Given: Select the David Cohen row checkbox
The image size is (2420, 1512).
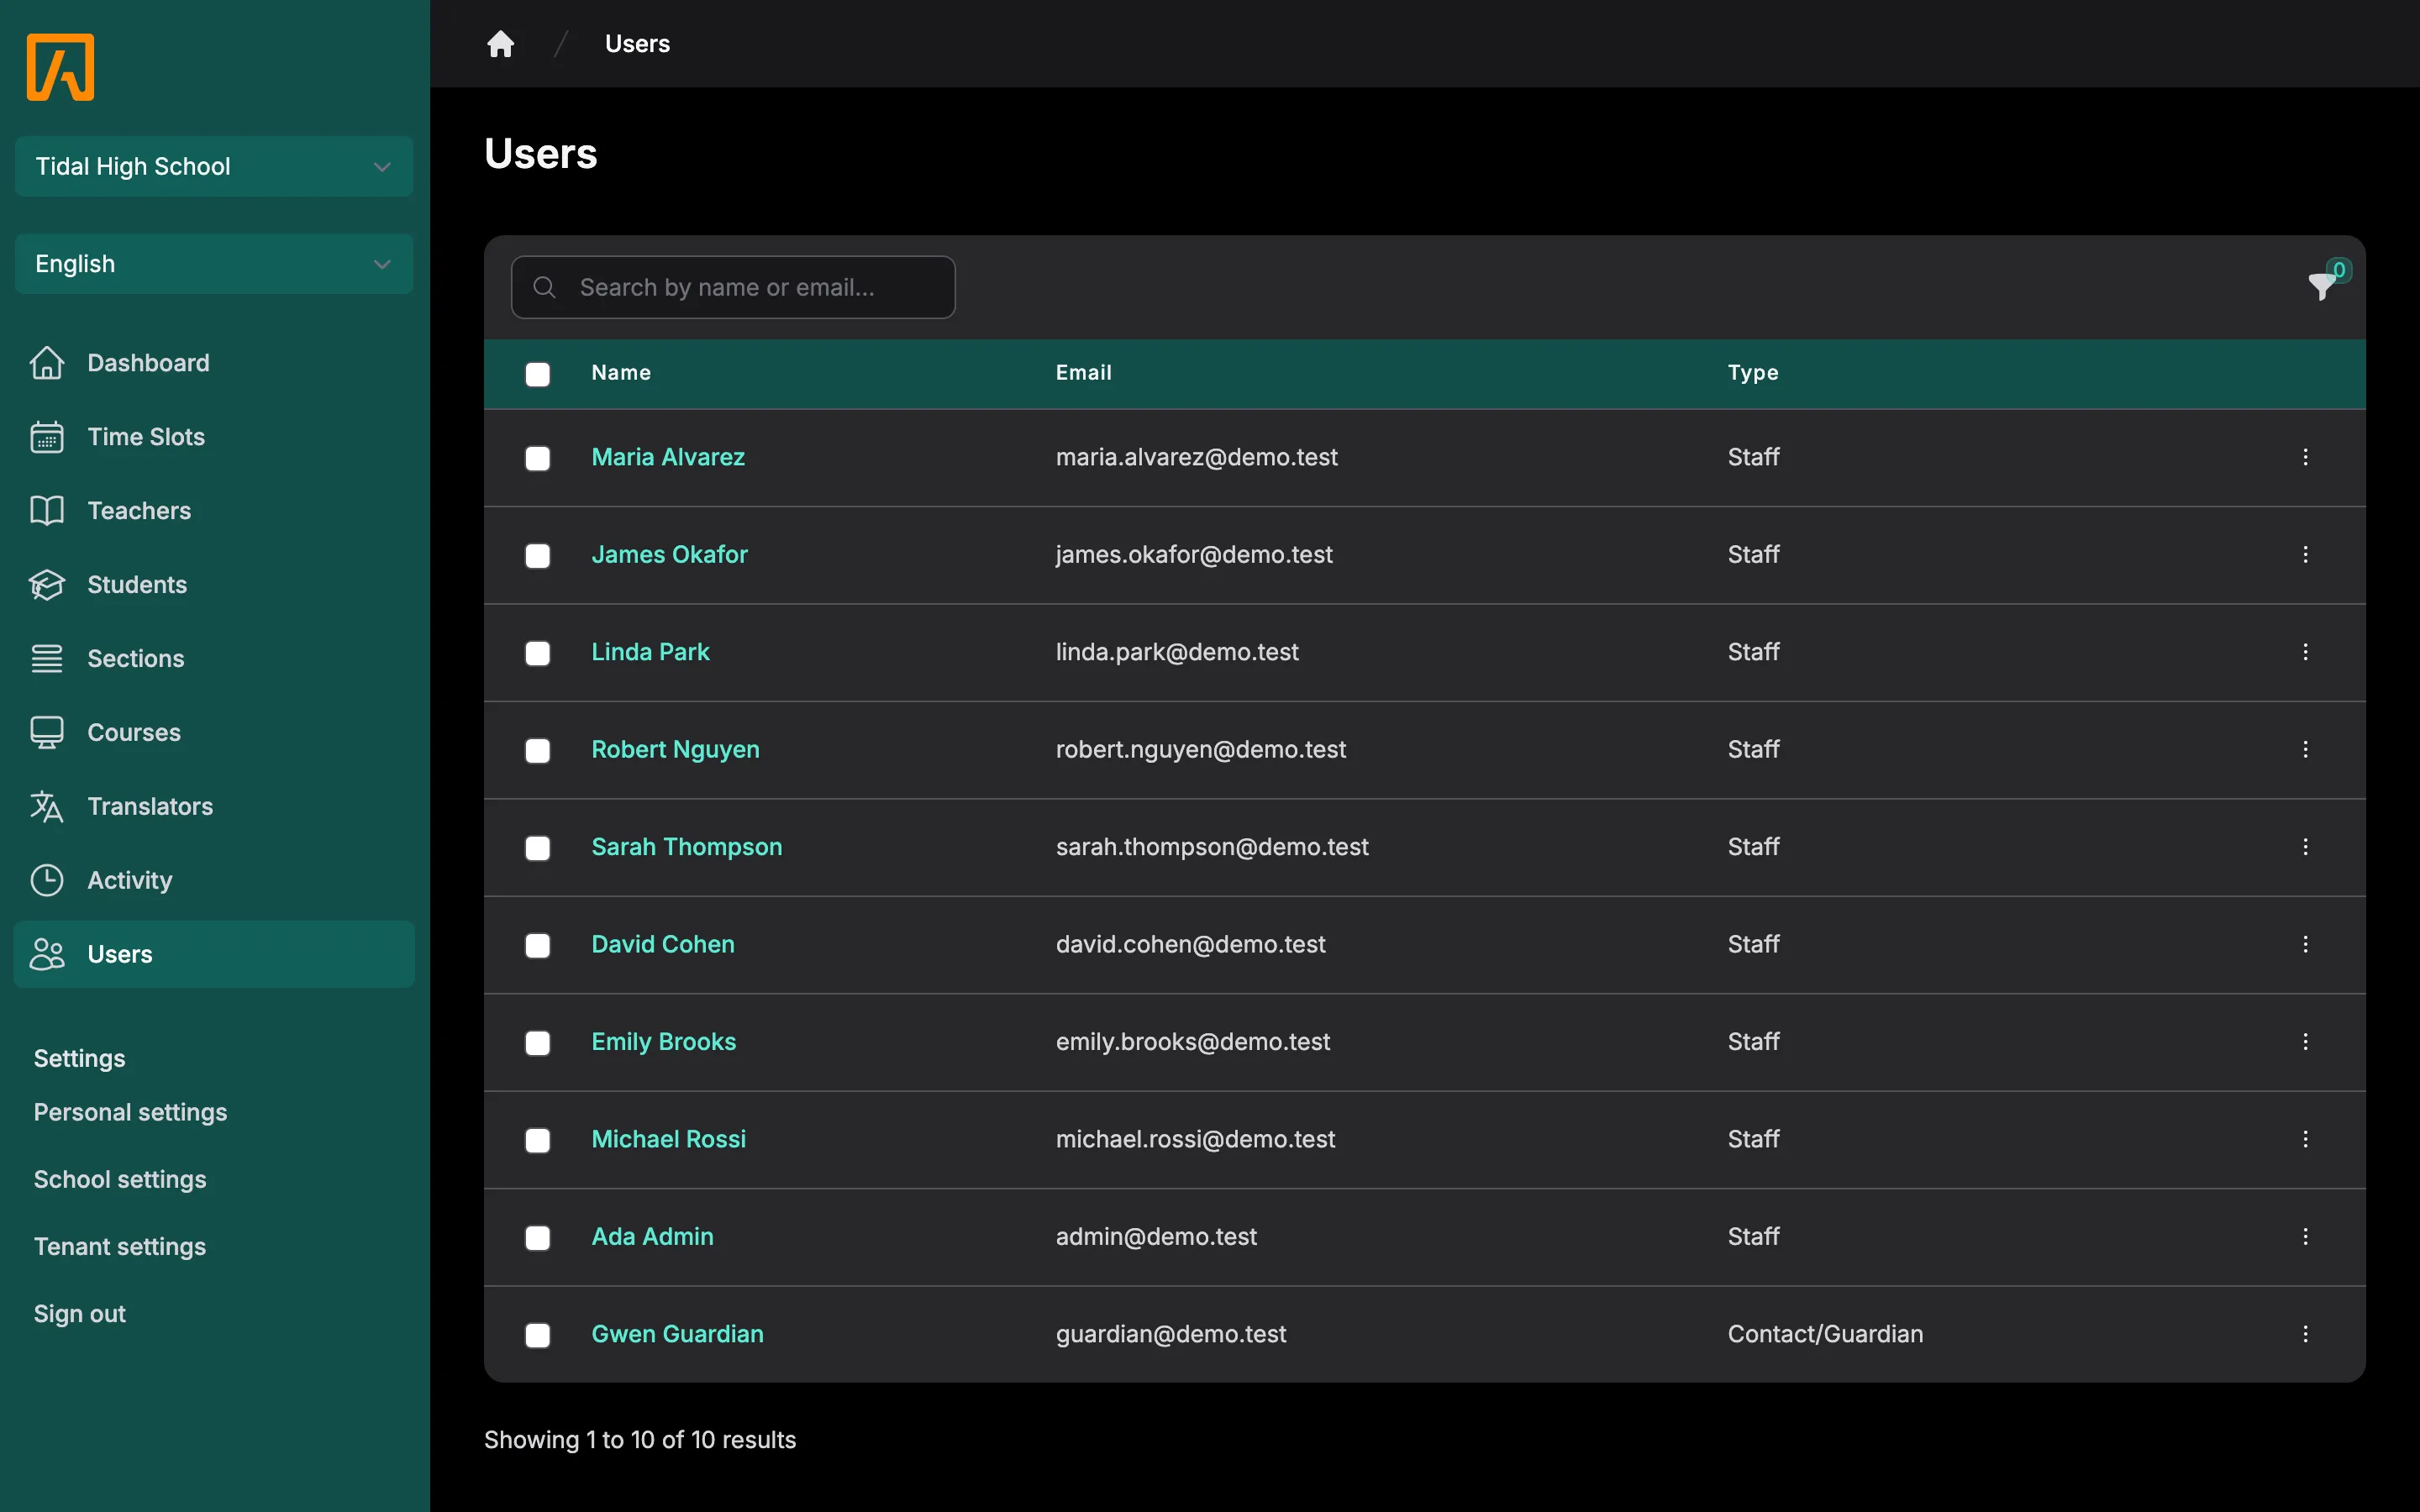Looking at the screenshot, I should click(538, 945).
